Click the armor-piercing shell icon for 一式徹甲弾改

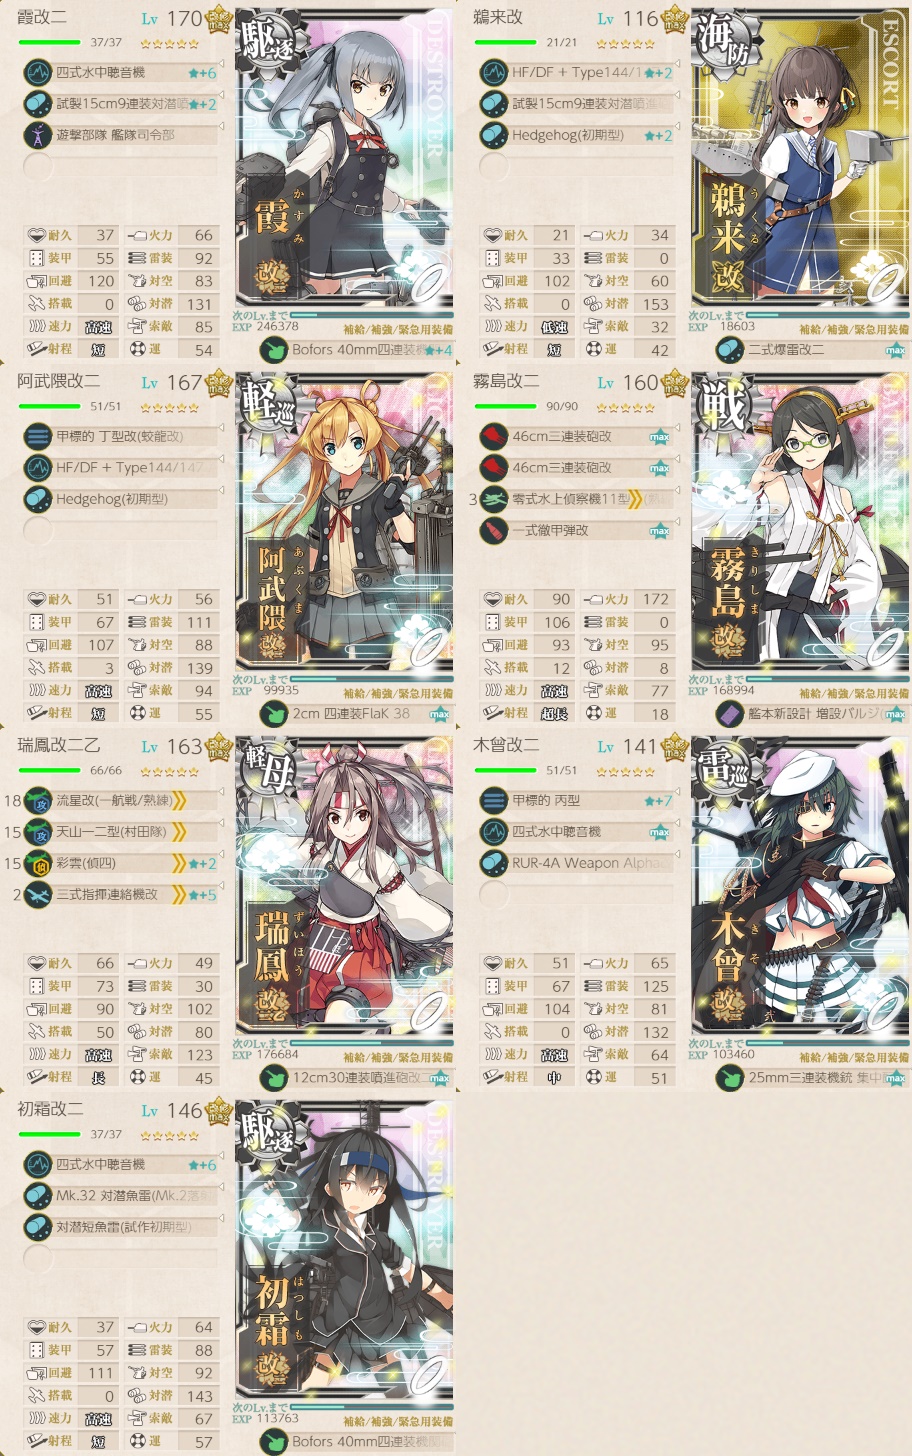(494, 529)
